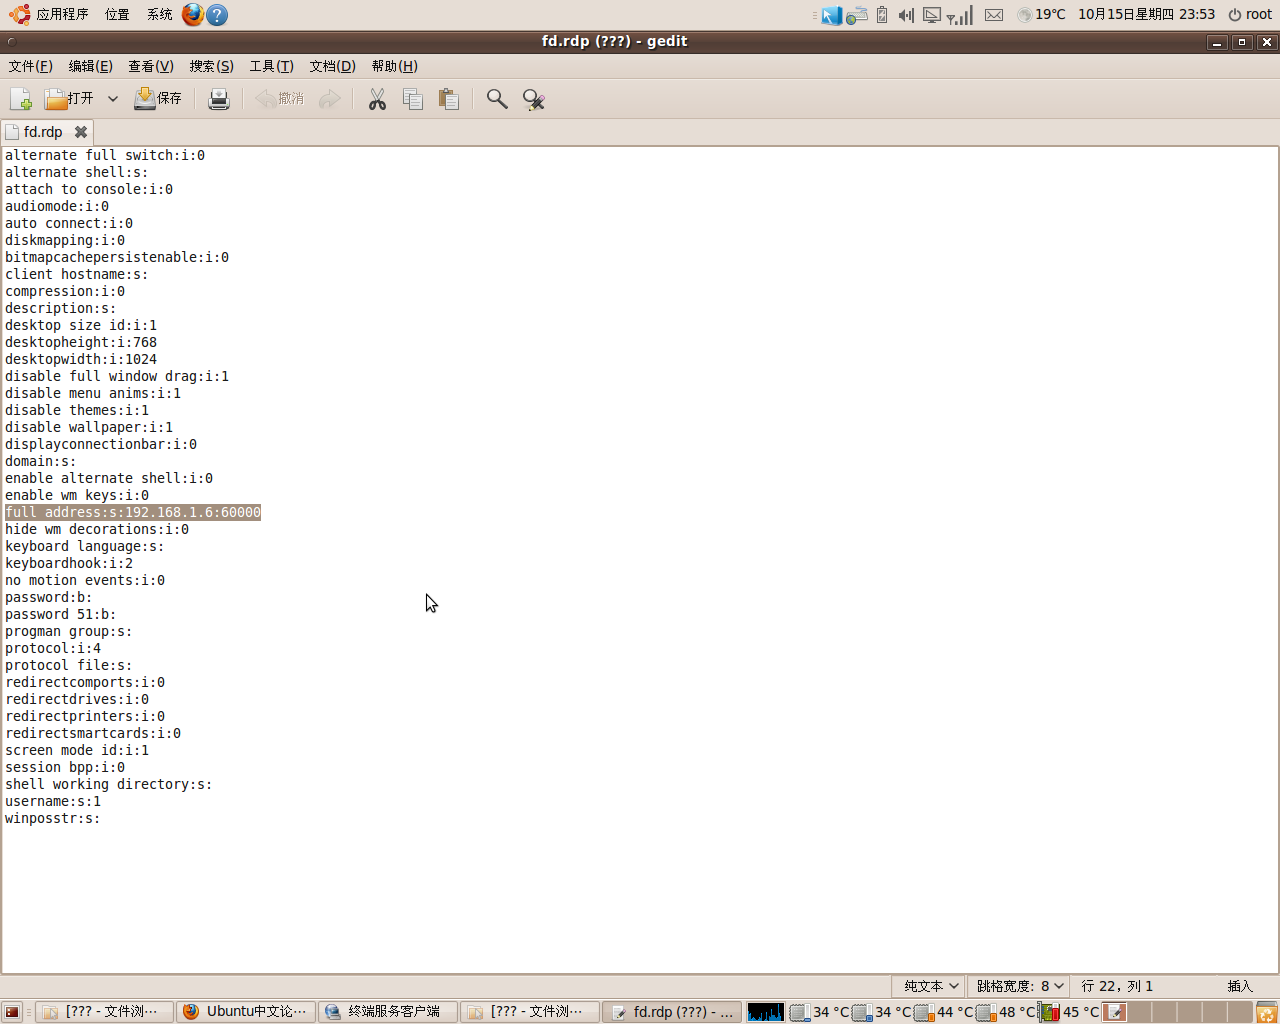
Task: Switch to the second 文件浏览 taskbar window
Action: coord(530,1012)
